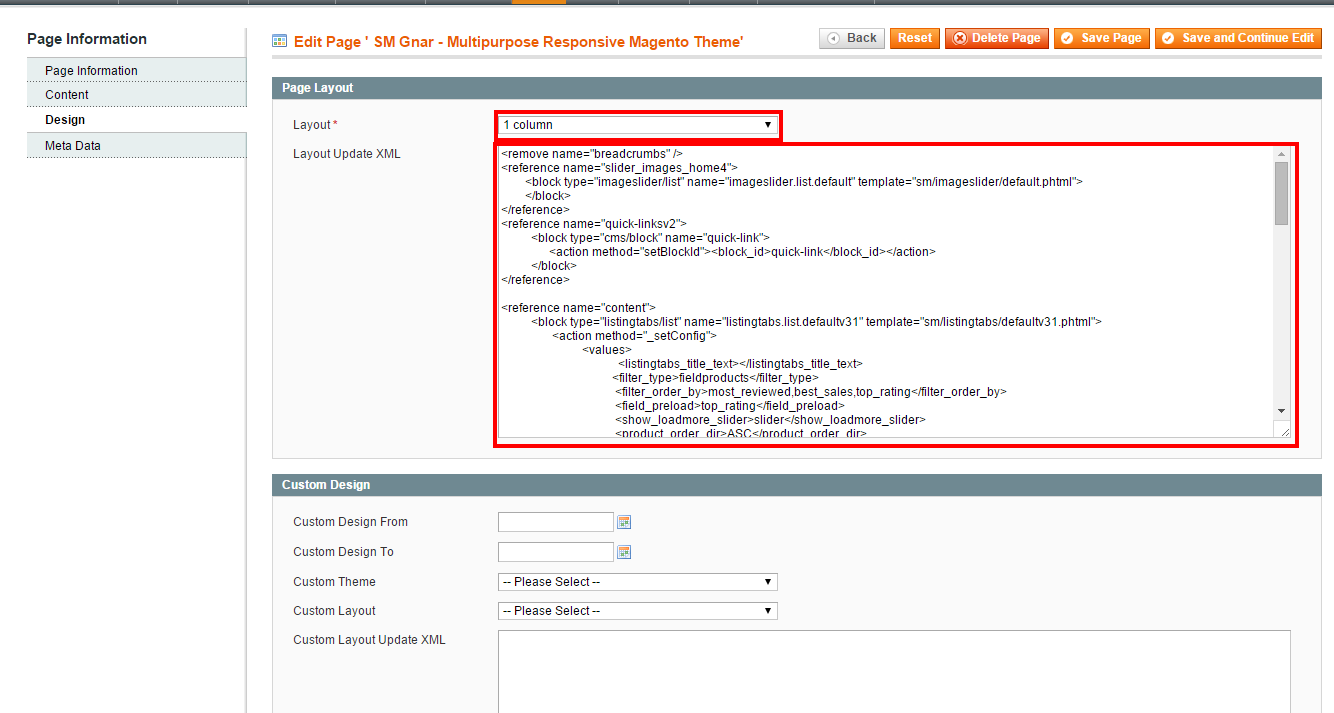This screenshot has height=713, width=1334.
Task: Click the Custom Layout Update XML textarea
Action: 894,671
